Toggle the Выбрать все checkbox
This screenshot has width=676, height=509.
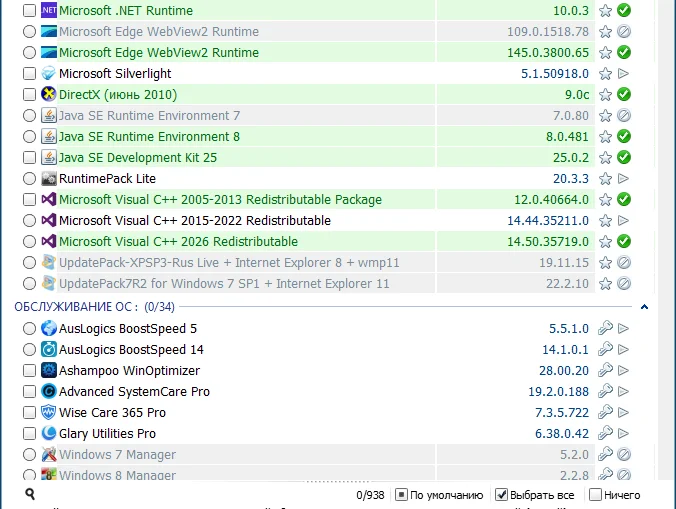(503, 495)
